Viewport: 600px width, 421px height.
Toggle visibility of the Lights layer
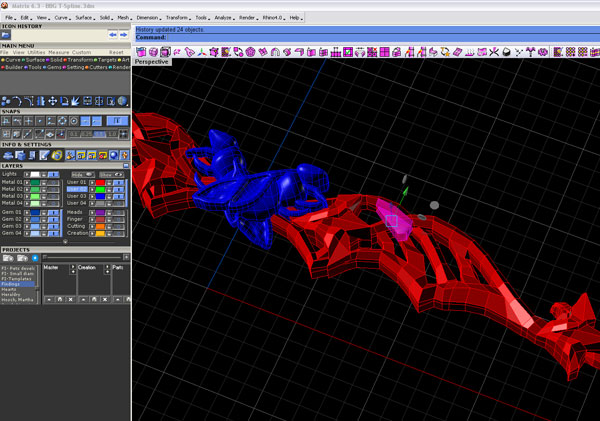click(x=54, y=175)
